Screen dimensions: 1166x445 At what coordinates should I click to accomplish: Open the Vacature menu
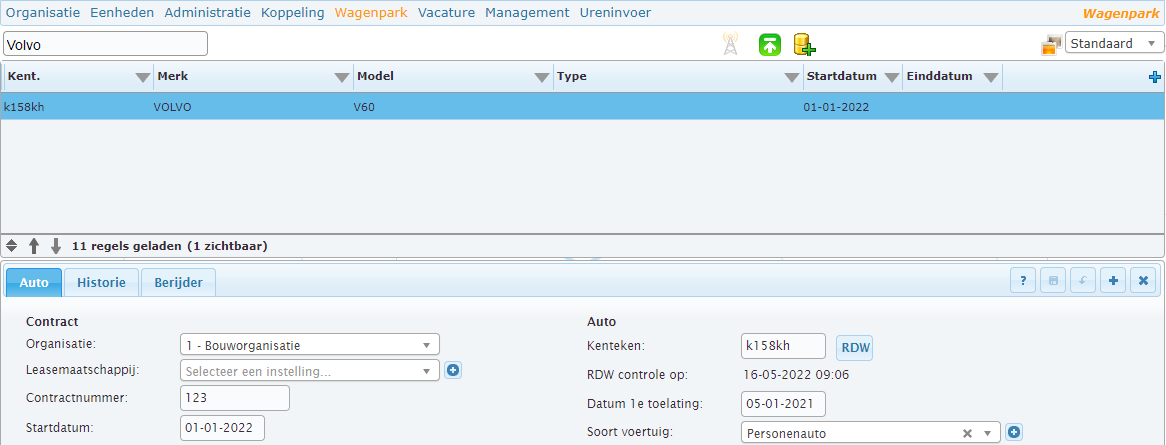(446, 13)
